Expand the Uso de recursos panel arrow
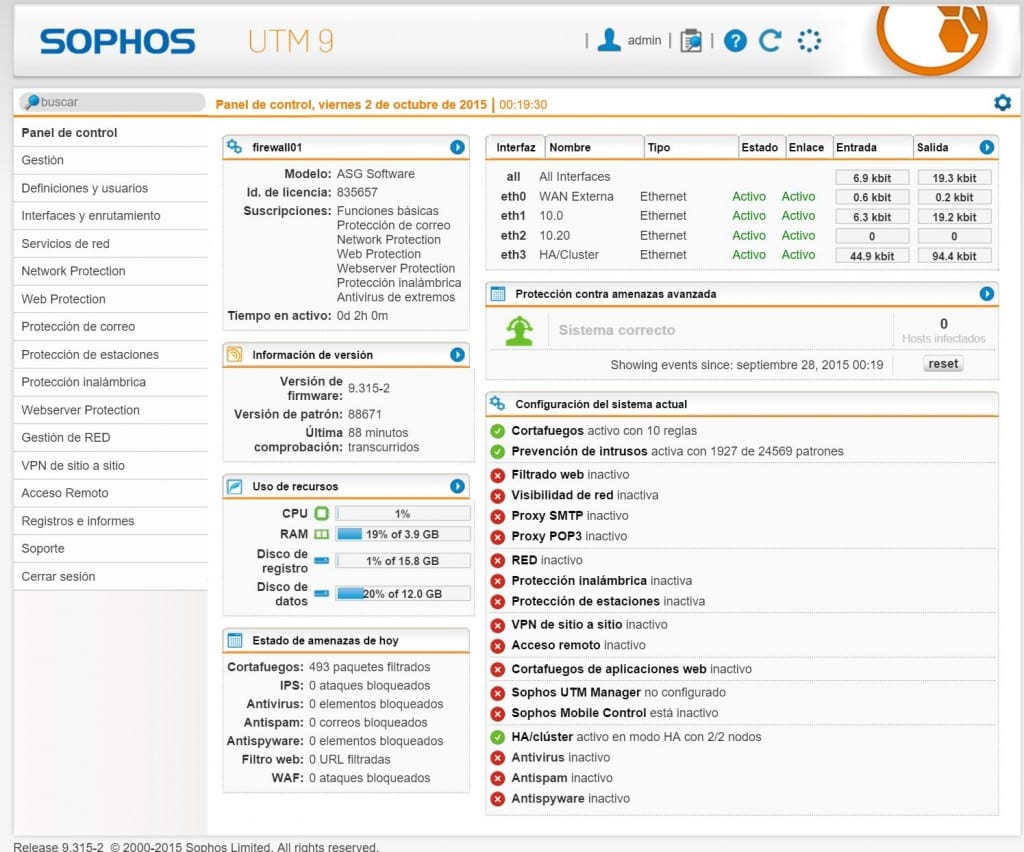The image size is (1024, 852). pyautogui.click(x=457, y=486)
